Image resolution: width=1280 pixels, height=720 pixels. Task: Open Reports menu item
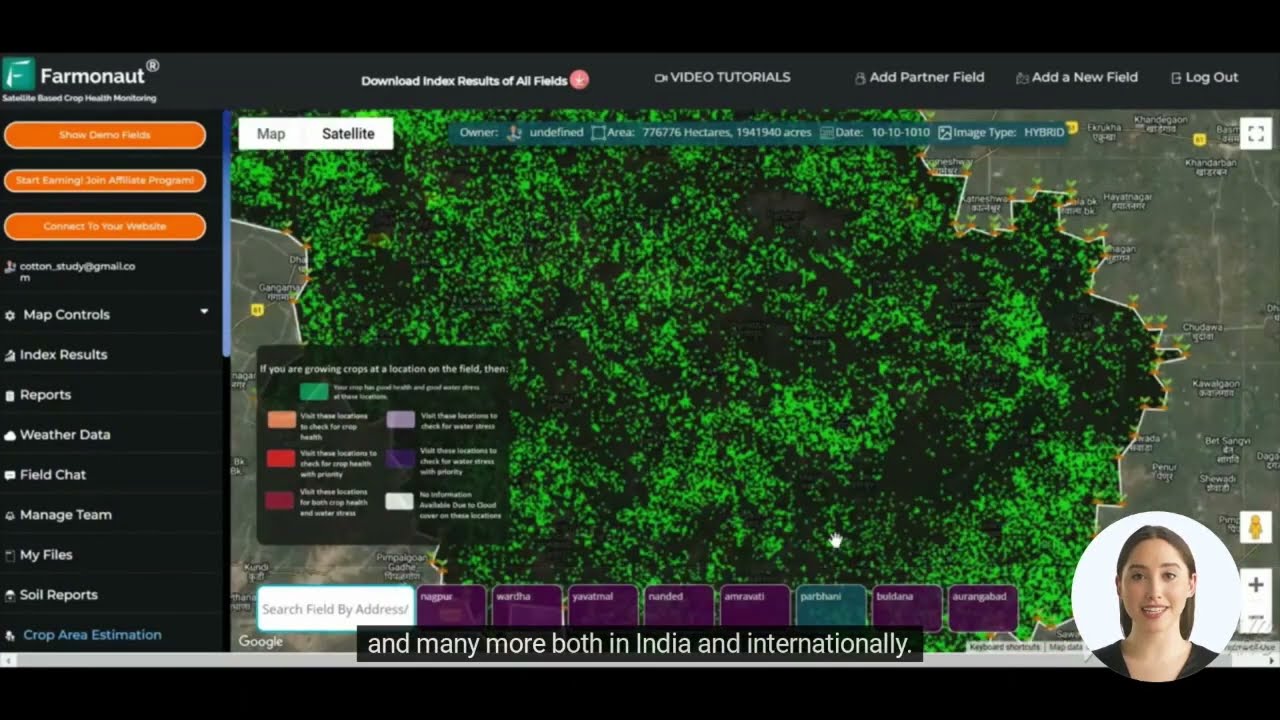click(x=46, y=395)
